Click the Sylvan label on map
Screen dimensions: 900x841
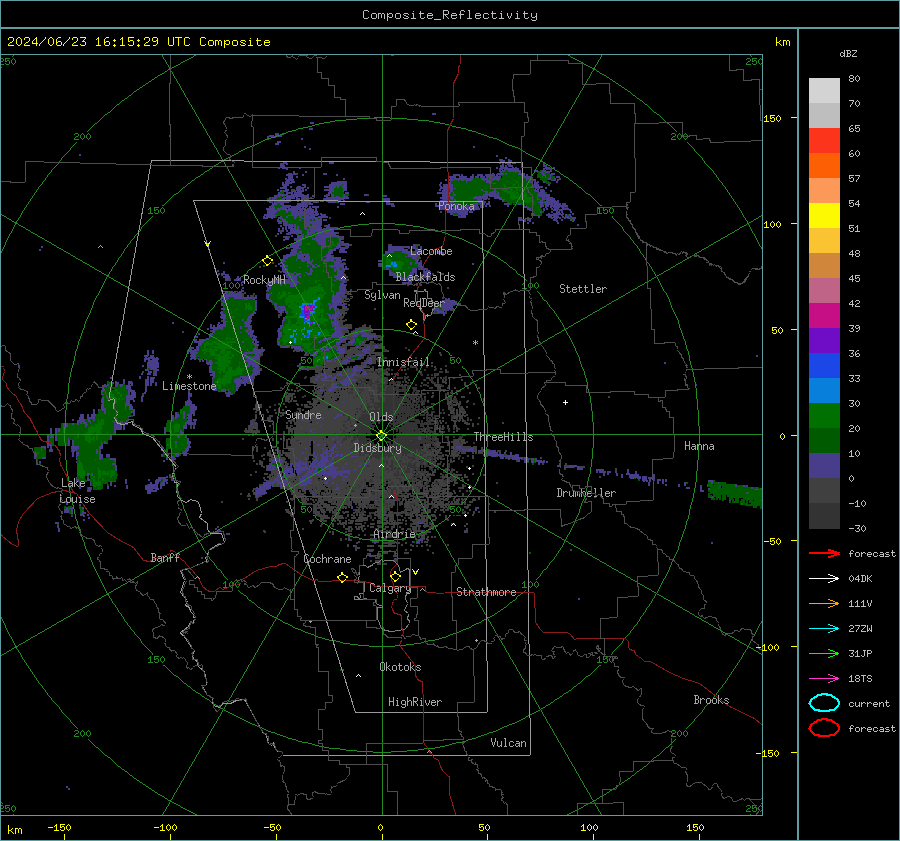pos(382,295)
